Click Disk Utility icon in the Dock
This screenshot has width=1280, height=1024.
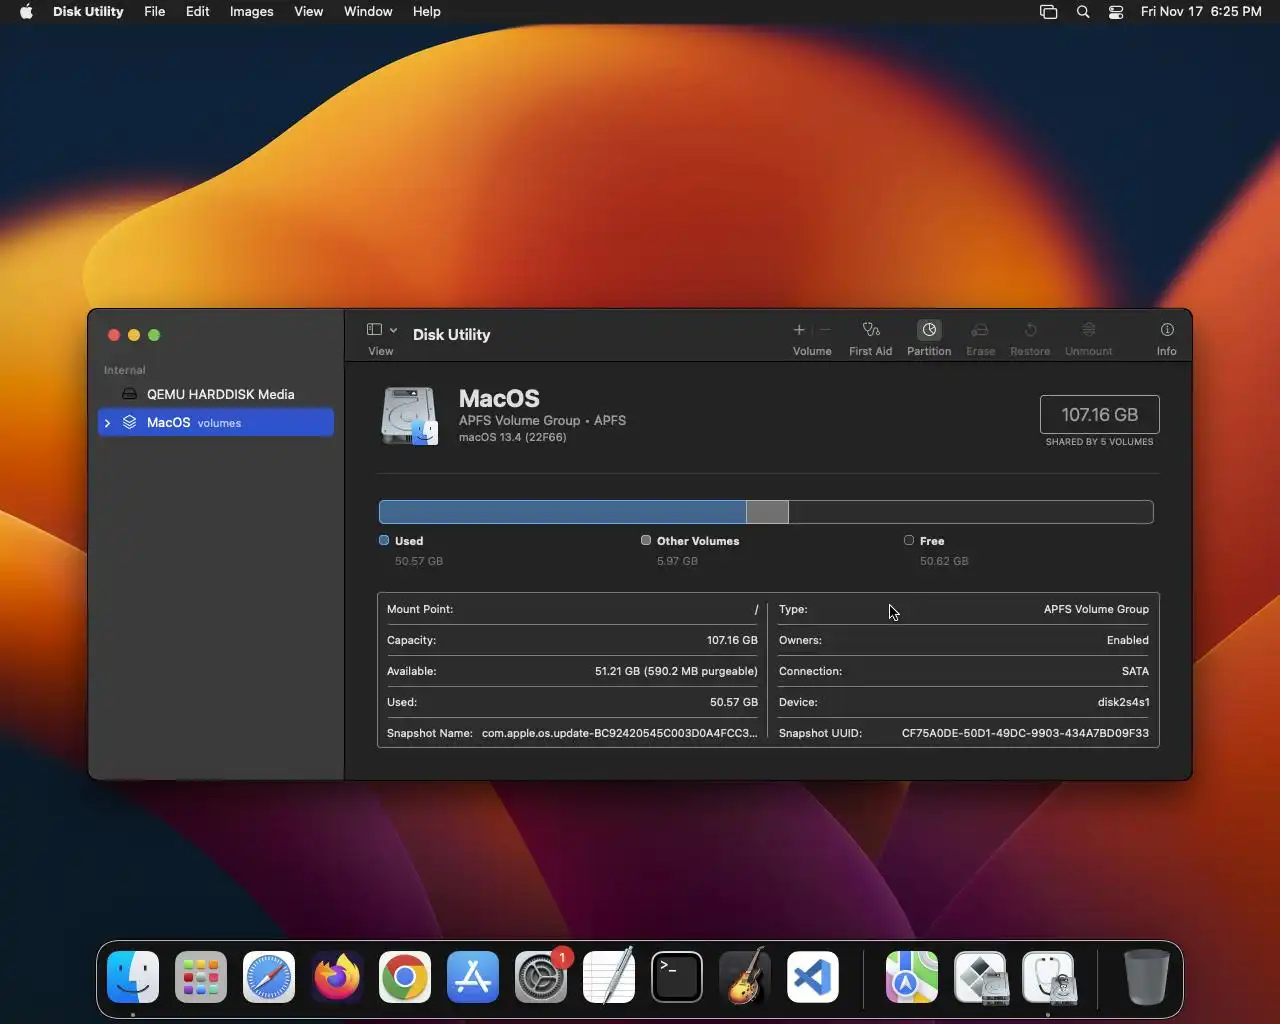1048,977
